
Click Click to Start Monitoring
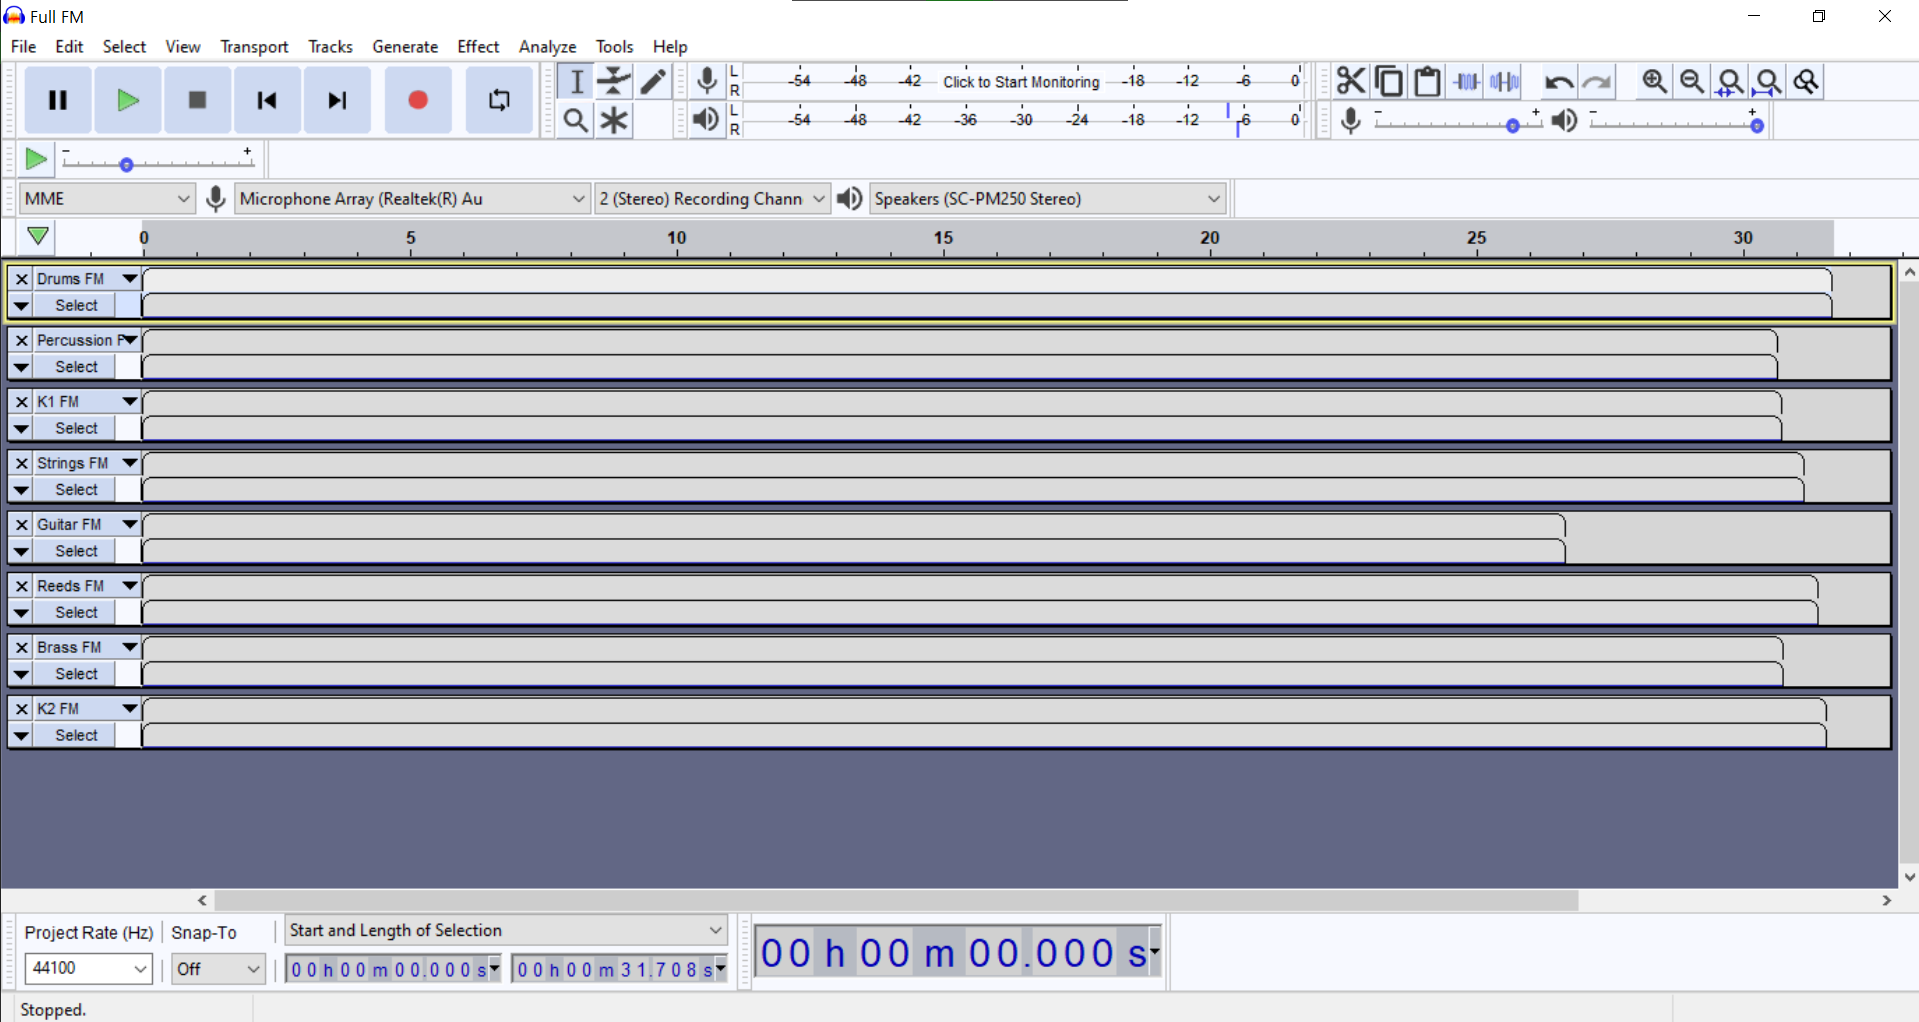(1021, 82)
